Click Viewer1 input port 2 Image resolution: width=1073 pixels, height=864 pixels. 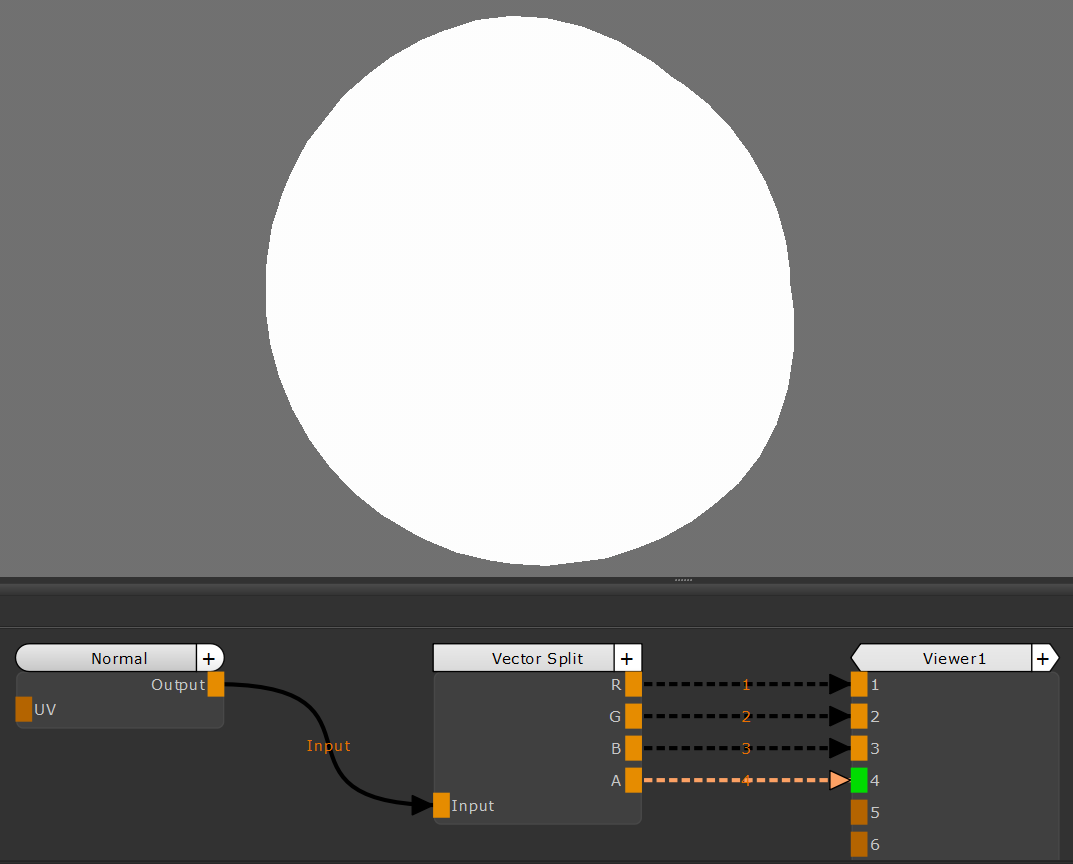(859, 716)
